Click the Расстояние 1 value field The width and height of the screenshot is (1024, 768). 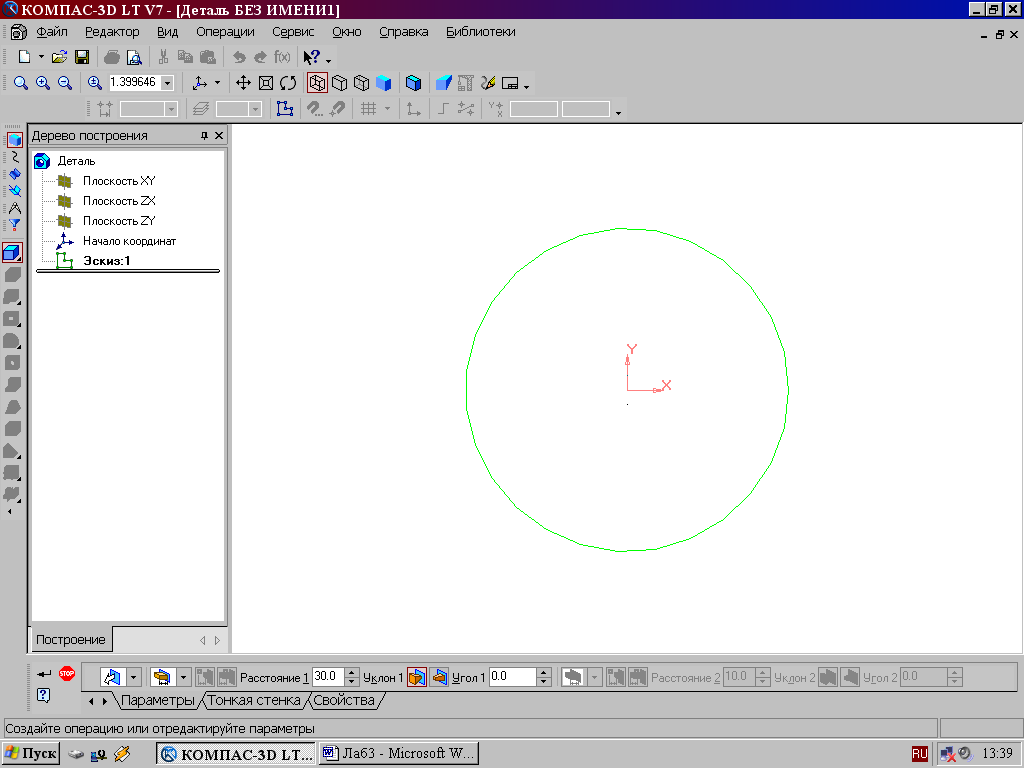[x=328, y=677]
